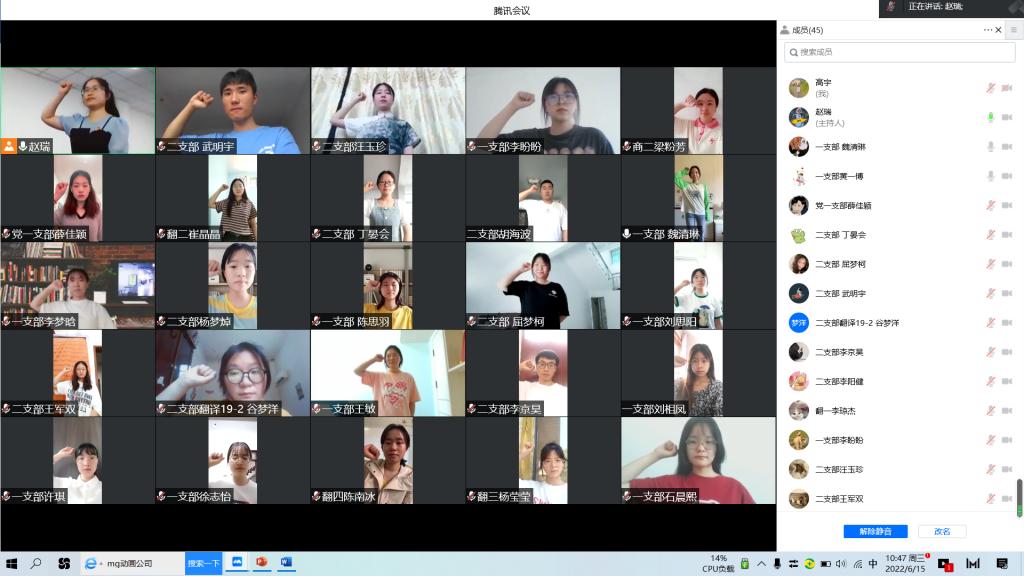Click the 解除静音 unmute button

point(874,531)
